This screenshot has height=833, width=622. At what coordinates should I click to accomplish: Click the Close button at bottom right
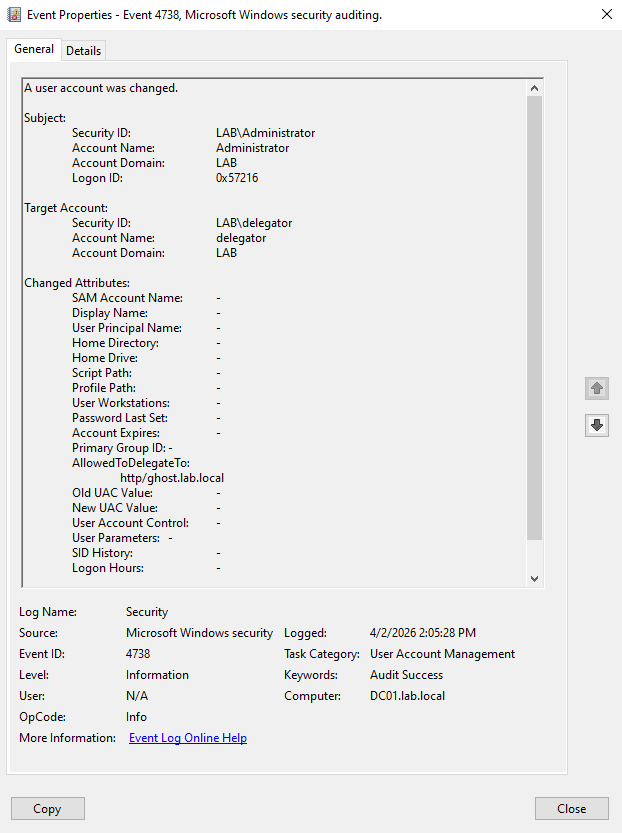point(572,809)
